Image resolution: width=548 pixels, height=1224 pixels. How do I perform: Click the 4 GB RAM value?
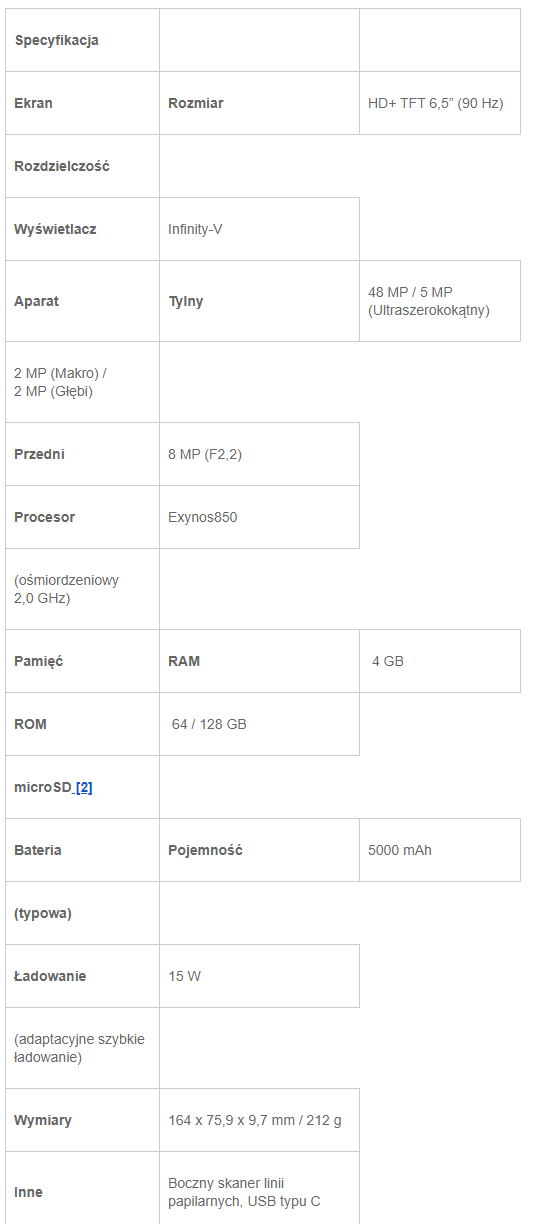tap(388, 661)
